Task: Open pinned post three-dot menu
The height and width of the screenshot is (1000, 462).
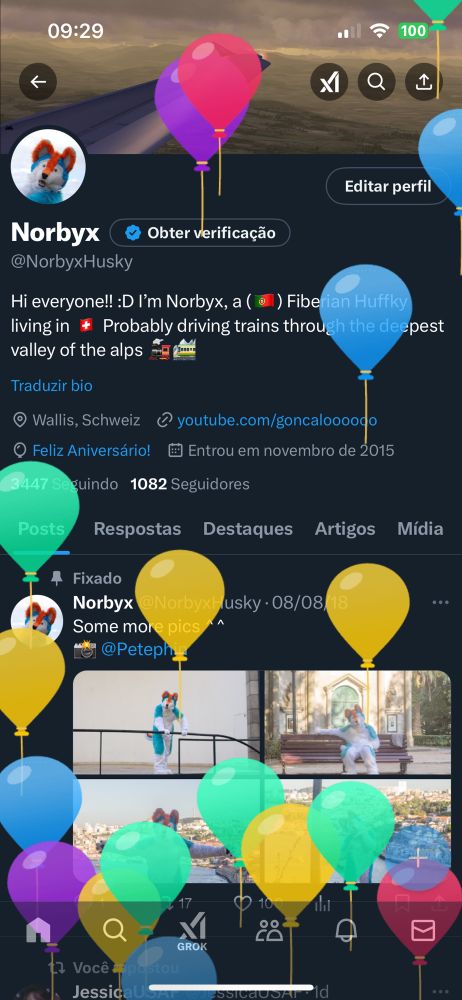Action: click(440, 603)
